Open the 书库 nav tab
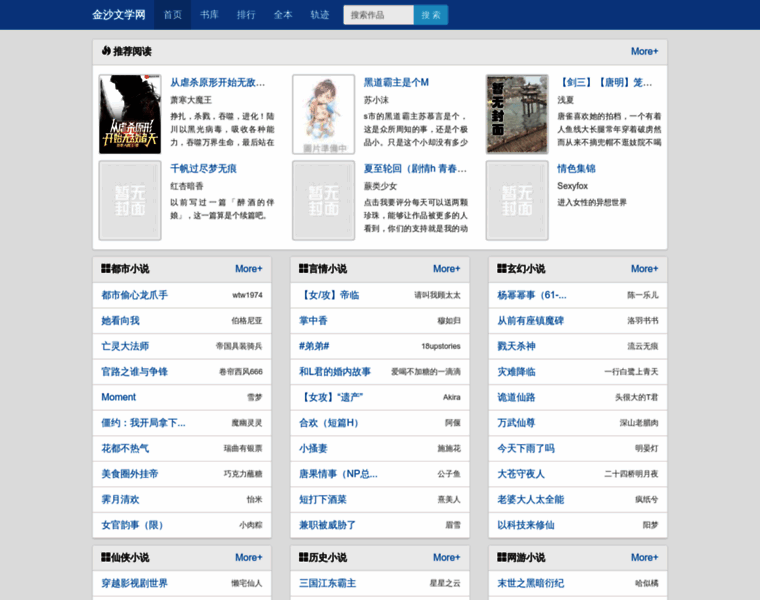Screen dimensions: 760x600 tap(209, 15)
